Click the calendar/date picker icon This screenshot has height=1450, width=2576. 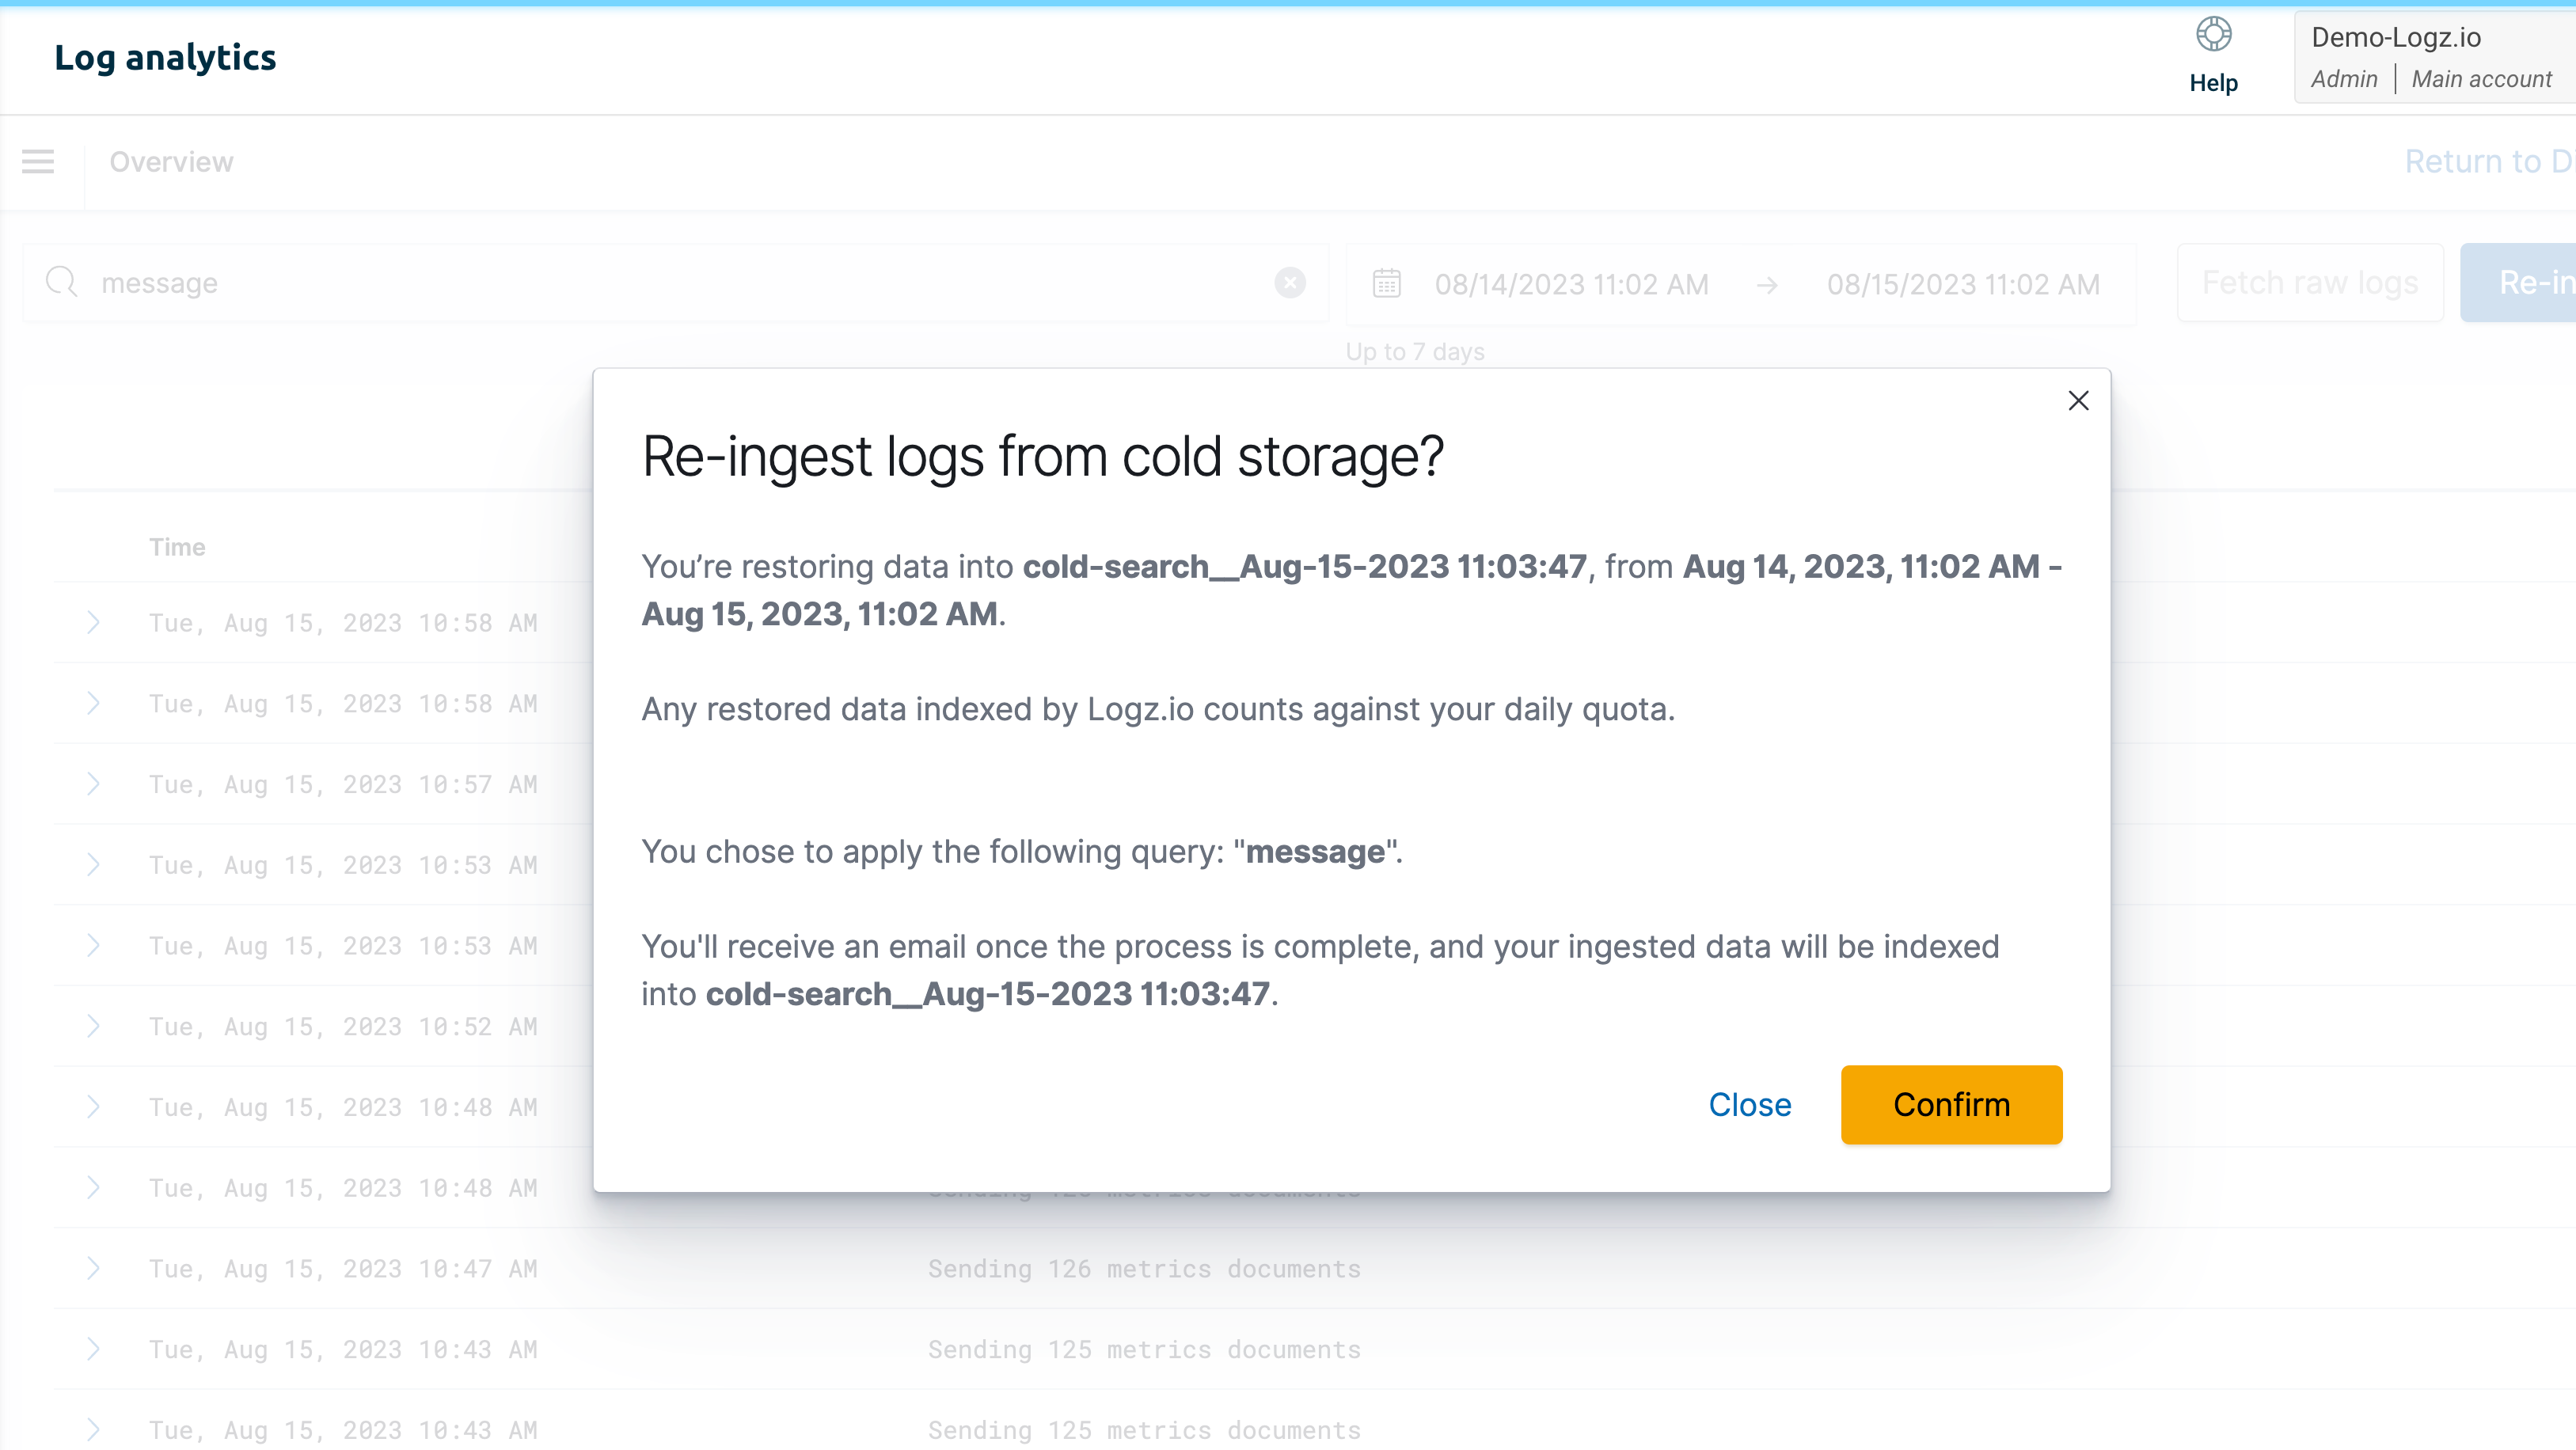(x=1387, y=283)
